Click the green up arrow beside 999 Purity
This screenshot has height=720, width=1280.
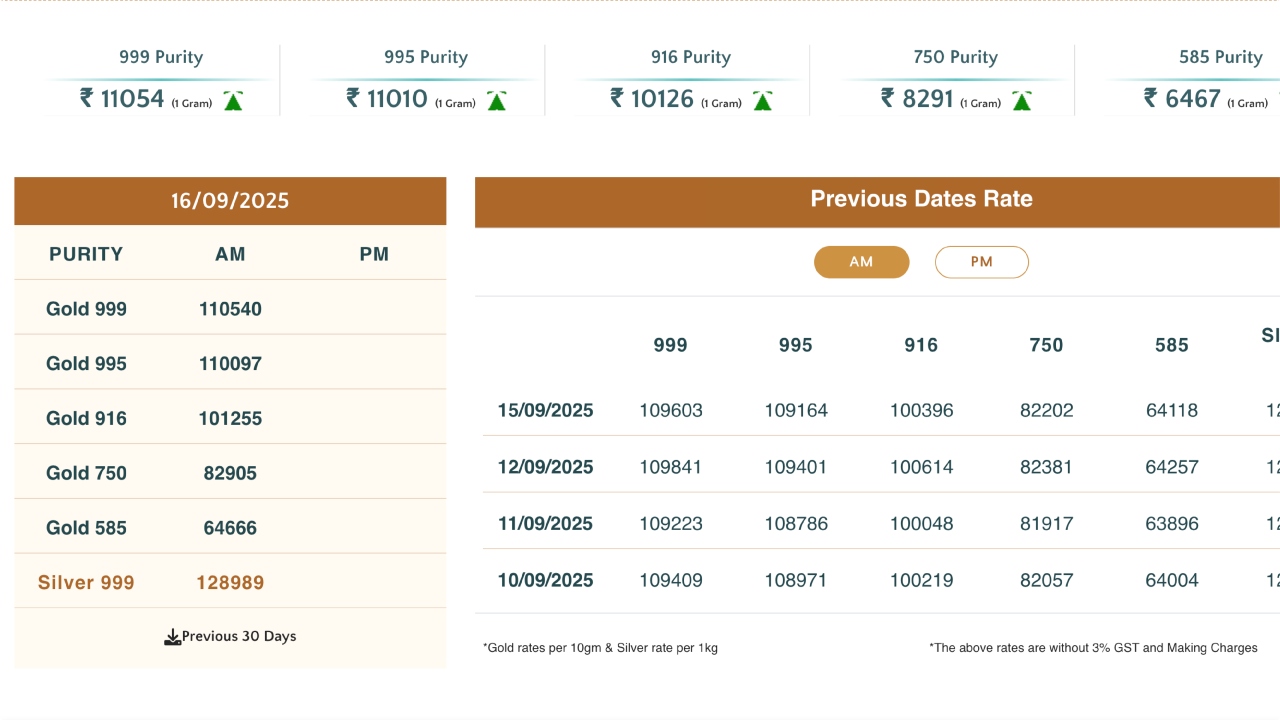[233, 100]
